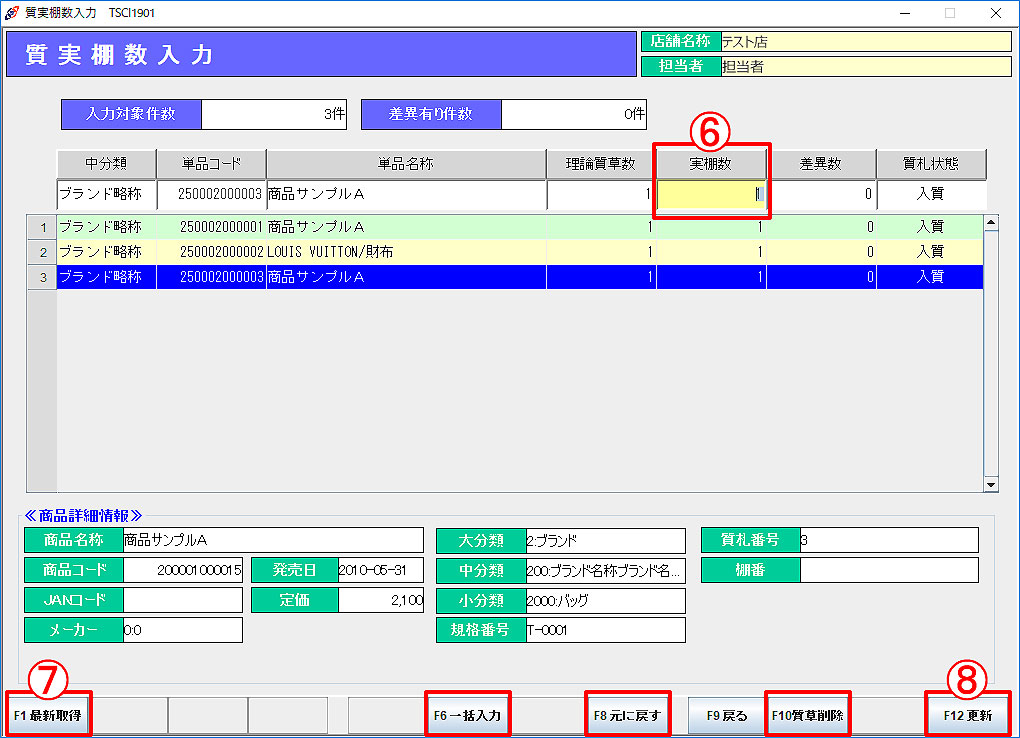This screenshot has width=1020, height=738.
Task: Click the F12 更新 button
Action: [967, 715]
